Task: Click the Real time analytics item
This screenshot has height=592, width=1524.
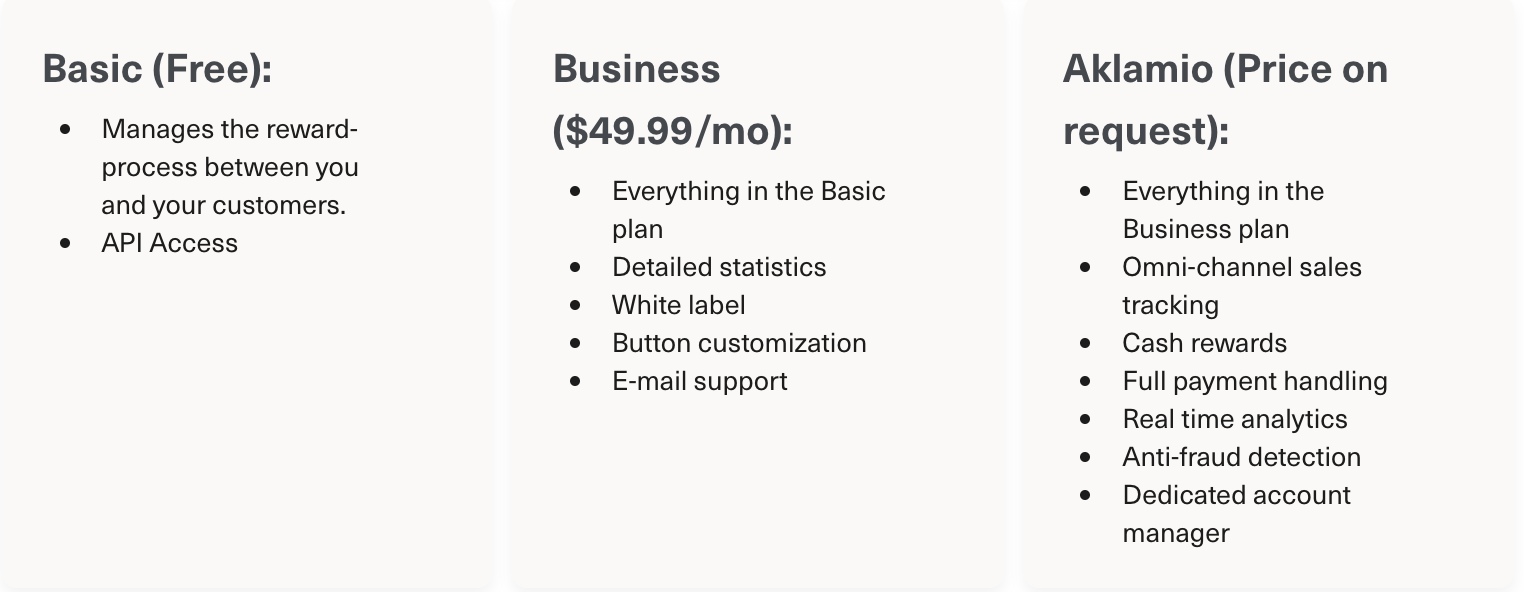Action: click(x=1234, y=419)
